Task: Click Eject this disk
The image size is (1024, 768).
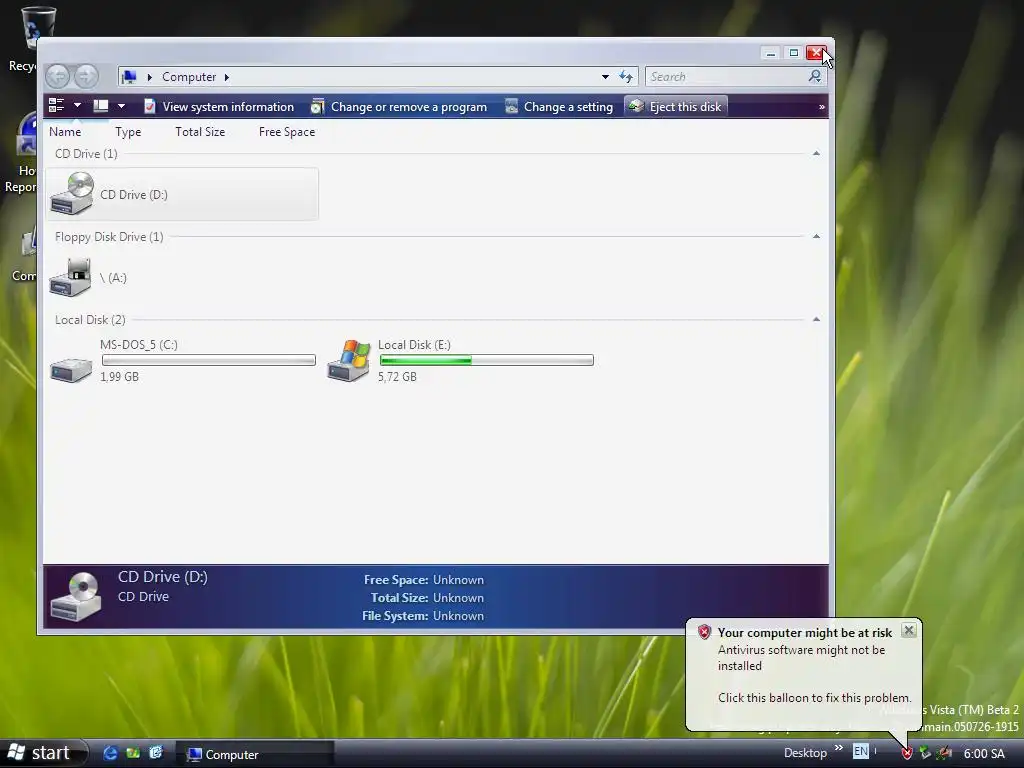Action: tap(676, 106)
